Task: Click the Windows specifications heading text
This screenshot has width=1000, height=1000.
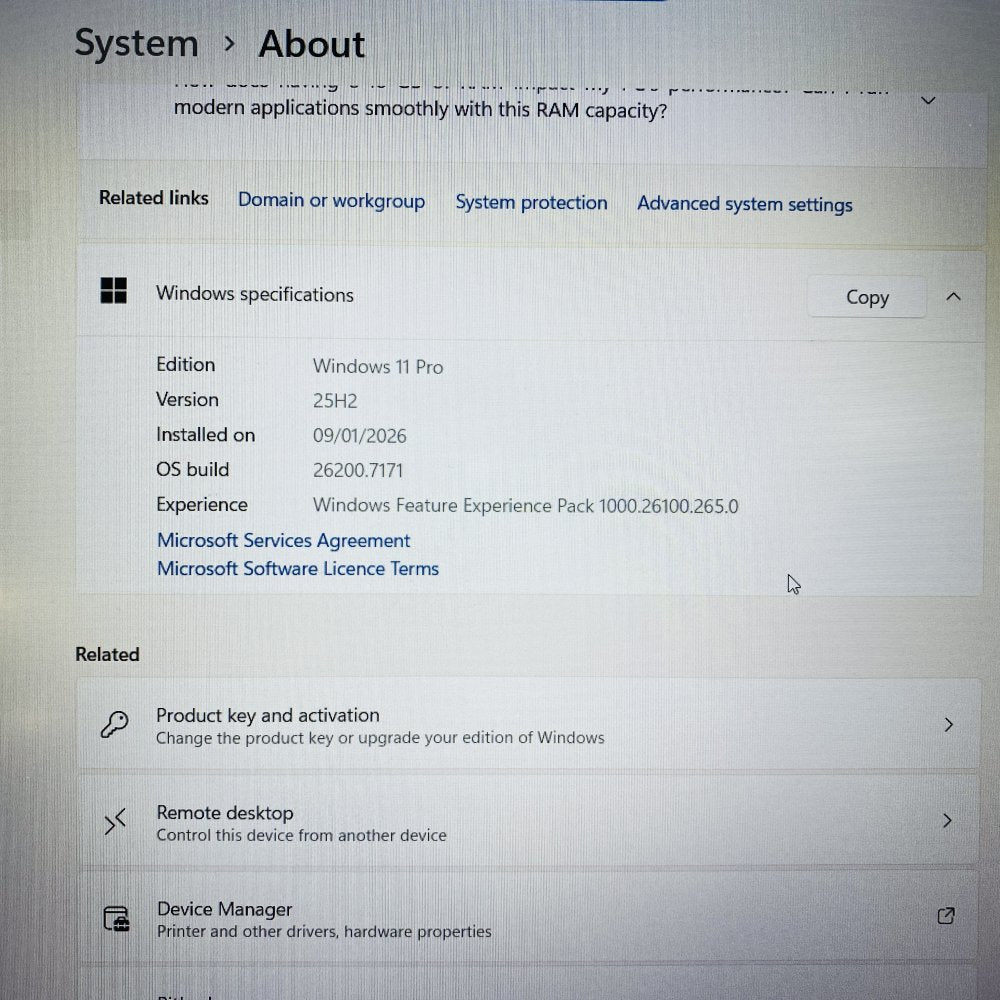Action: 254,294
